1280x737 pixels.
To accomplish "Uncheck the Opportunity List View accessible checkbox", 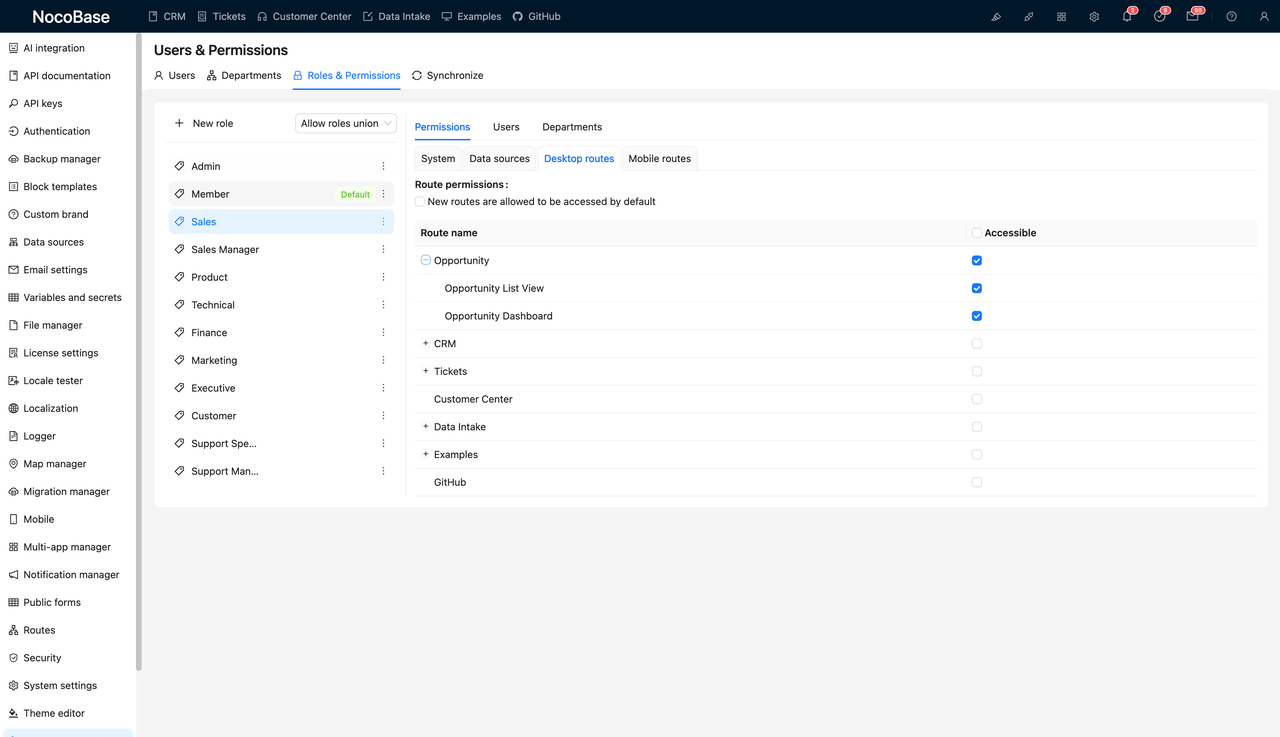I will (x=976, y=288).
